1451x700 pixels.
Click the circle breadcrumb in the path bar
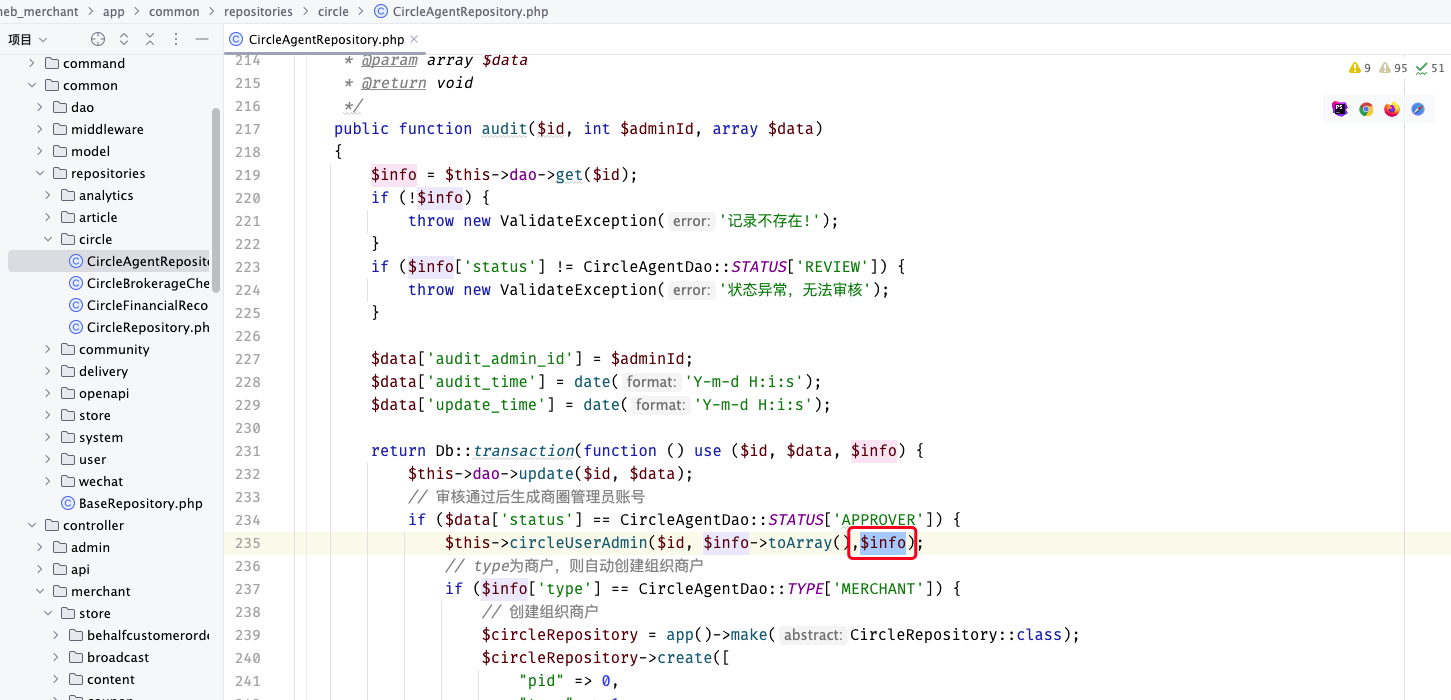[333, 12]
